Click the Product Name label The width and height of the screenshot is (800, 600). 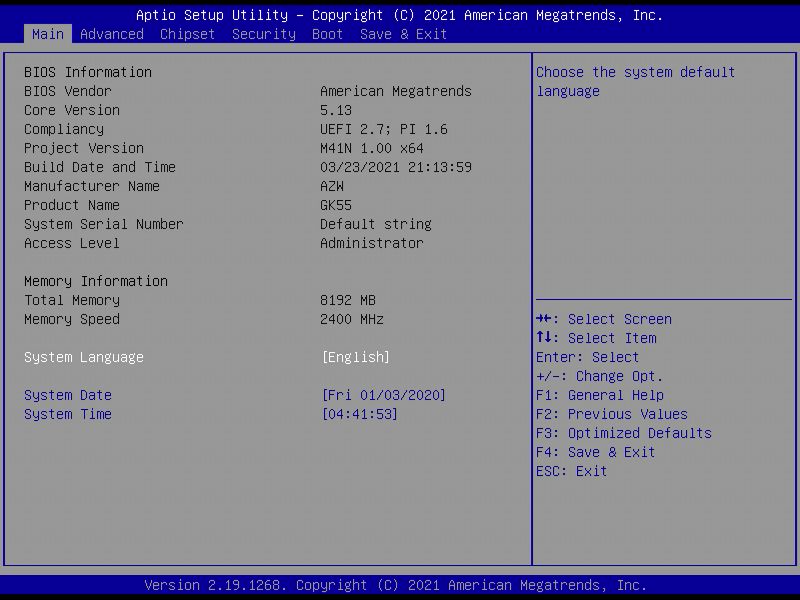tap(72, 205)
